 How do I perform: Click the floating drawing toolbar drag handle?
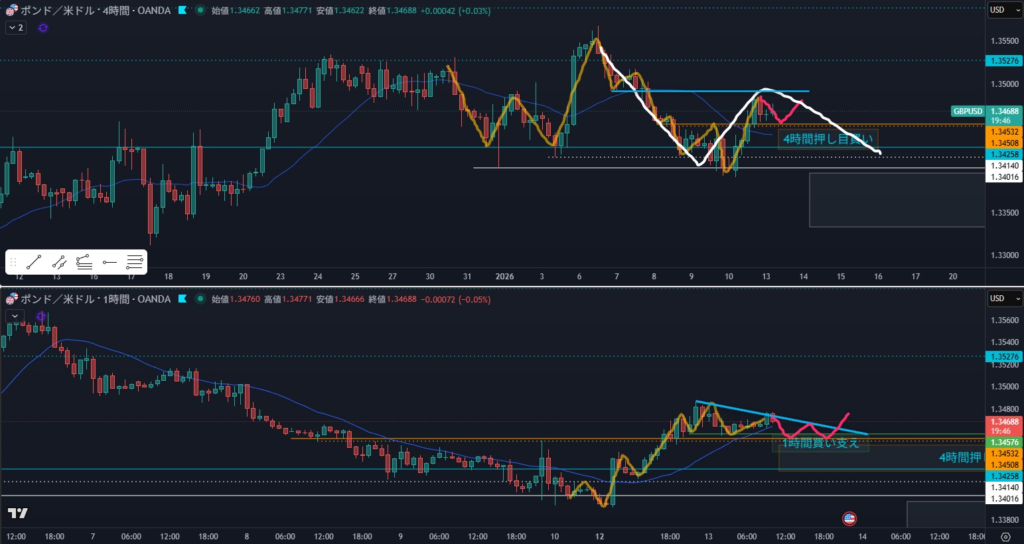point(14,263)
